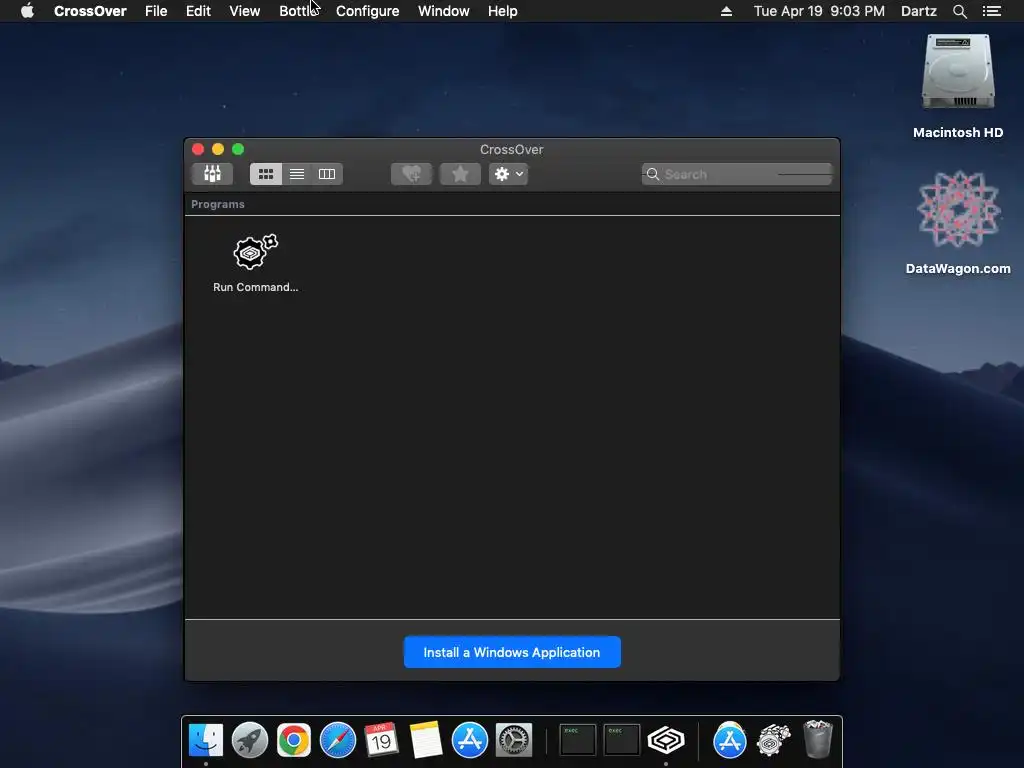Open the gear-shaped CrossOver item beside Trash

pos(773,740)
